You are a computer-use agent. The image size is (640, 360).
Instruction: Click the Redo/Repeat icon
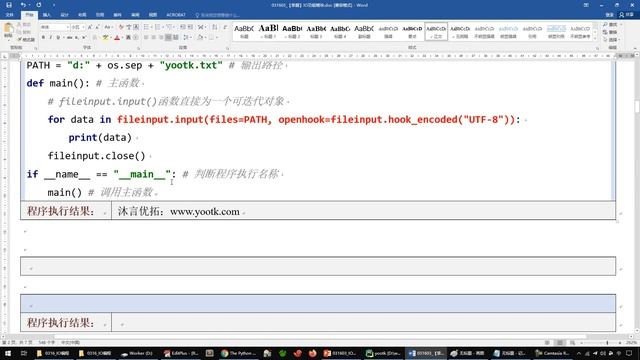coord(39,5)
